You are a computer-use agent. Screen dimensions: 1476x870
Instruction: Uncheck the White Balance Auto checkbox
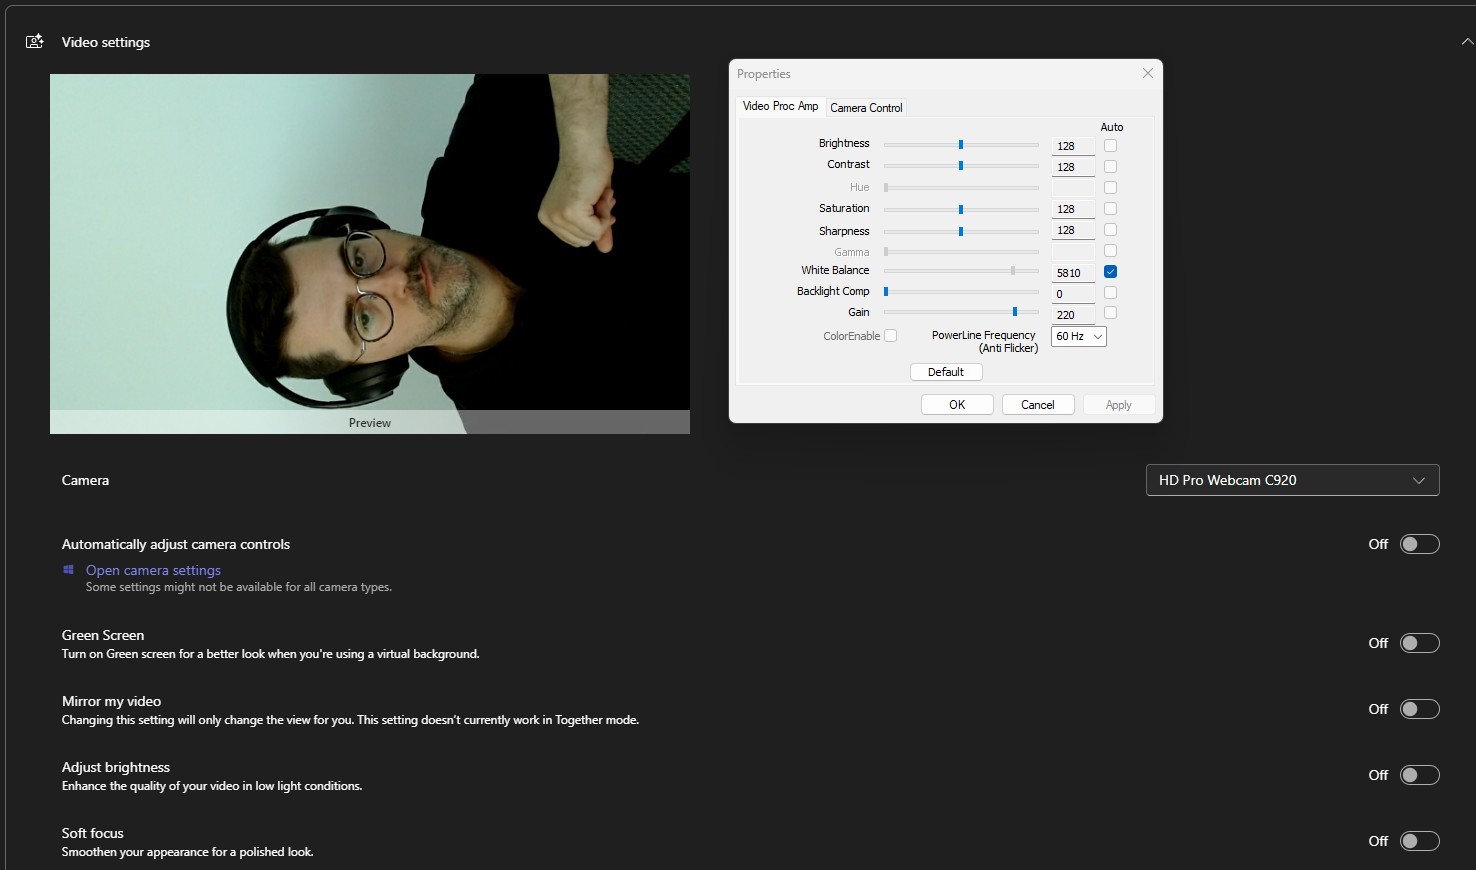[1110, 271]
